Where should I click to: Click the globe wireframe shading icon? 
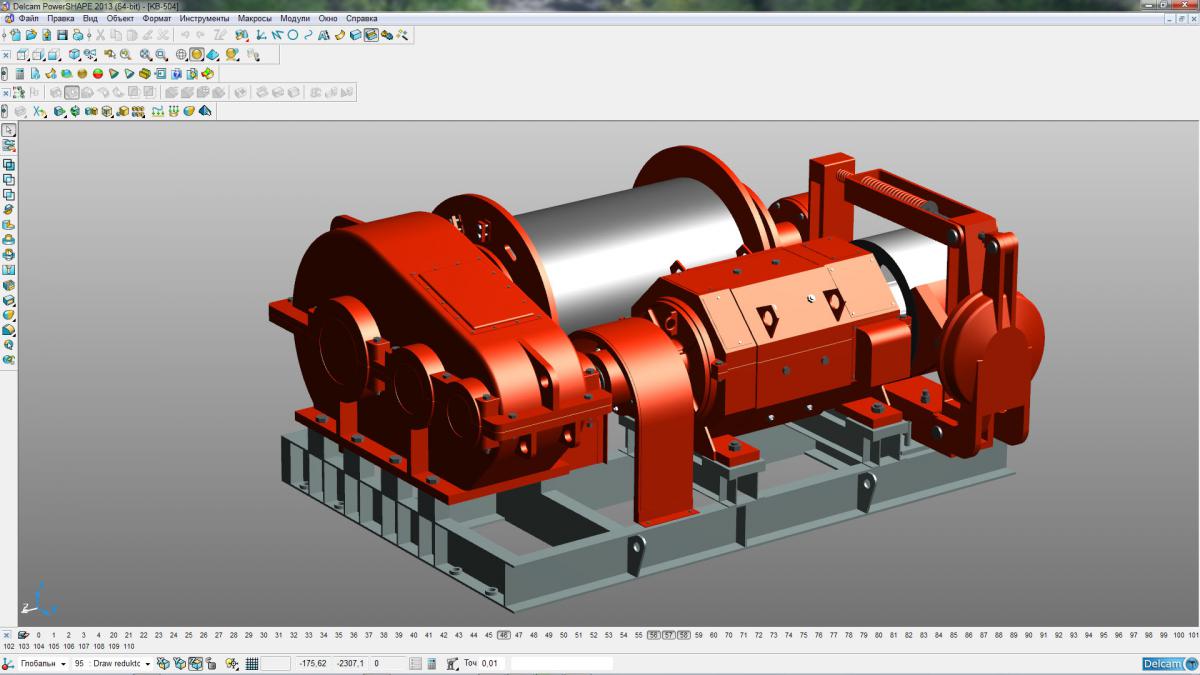(x=181, y=55)
